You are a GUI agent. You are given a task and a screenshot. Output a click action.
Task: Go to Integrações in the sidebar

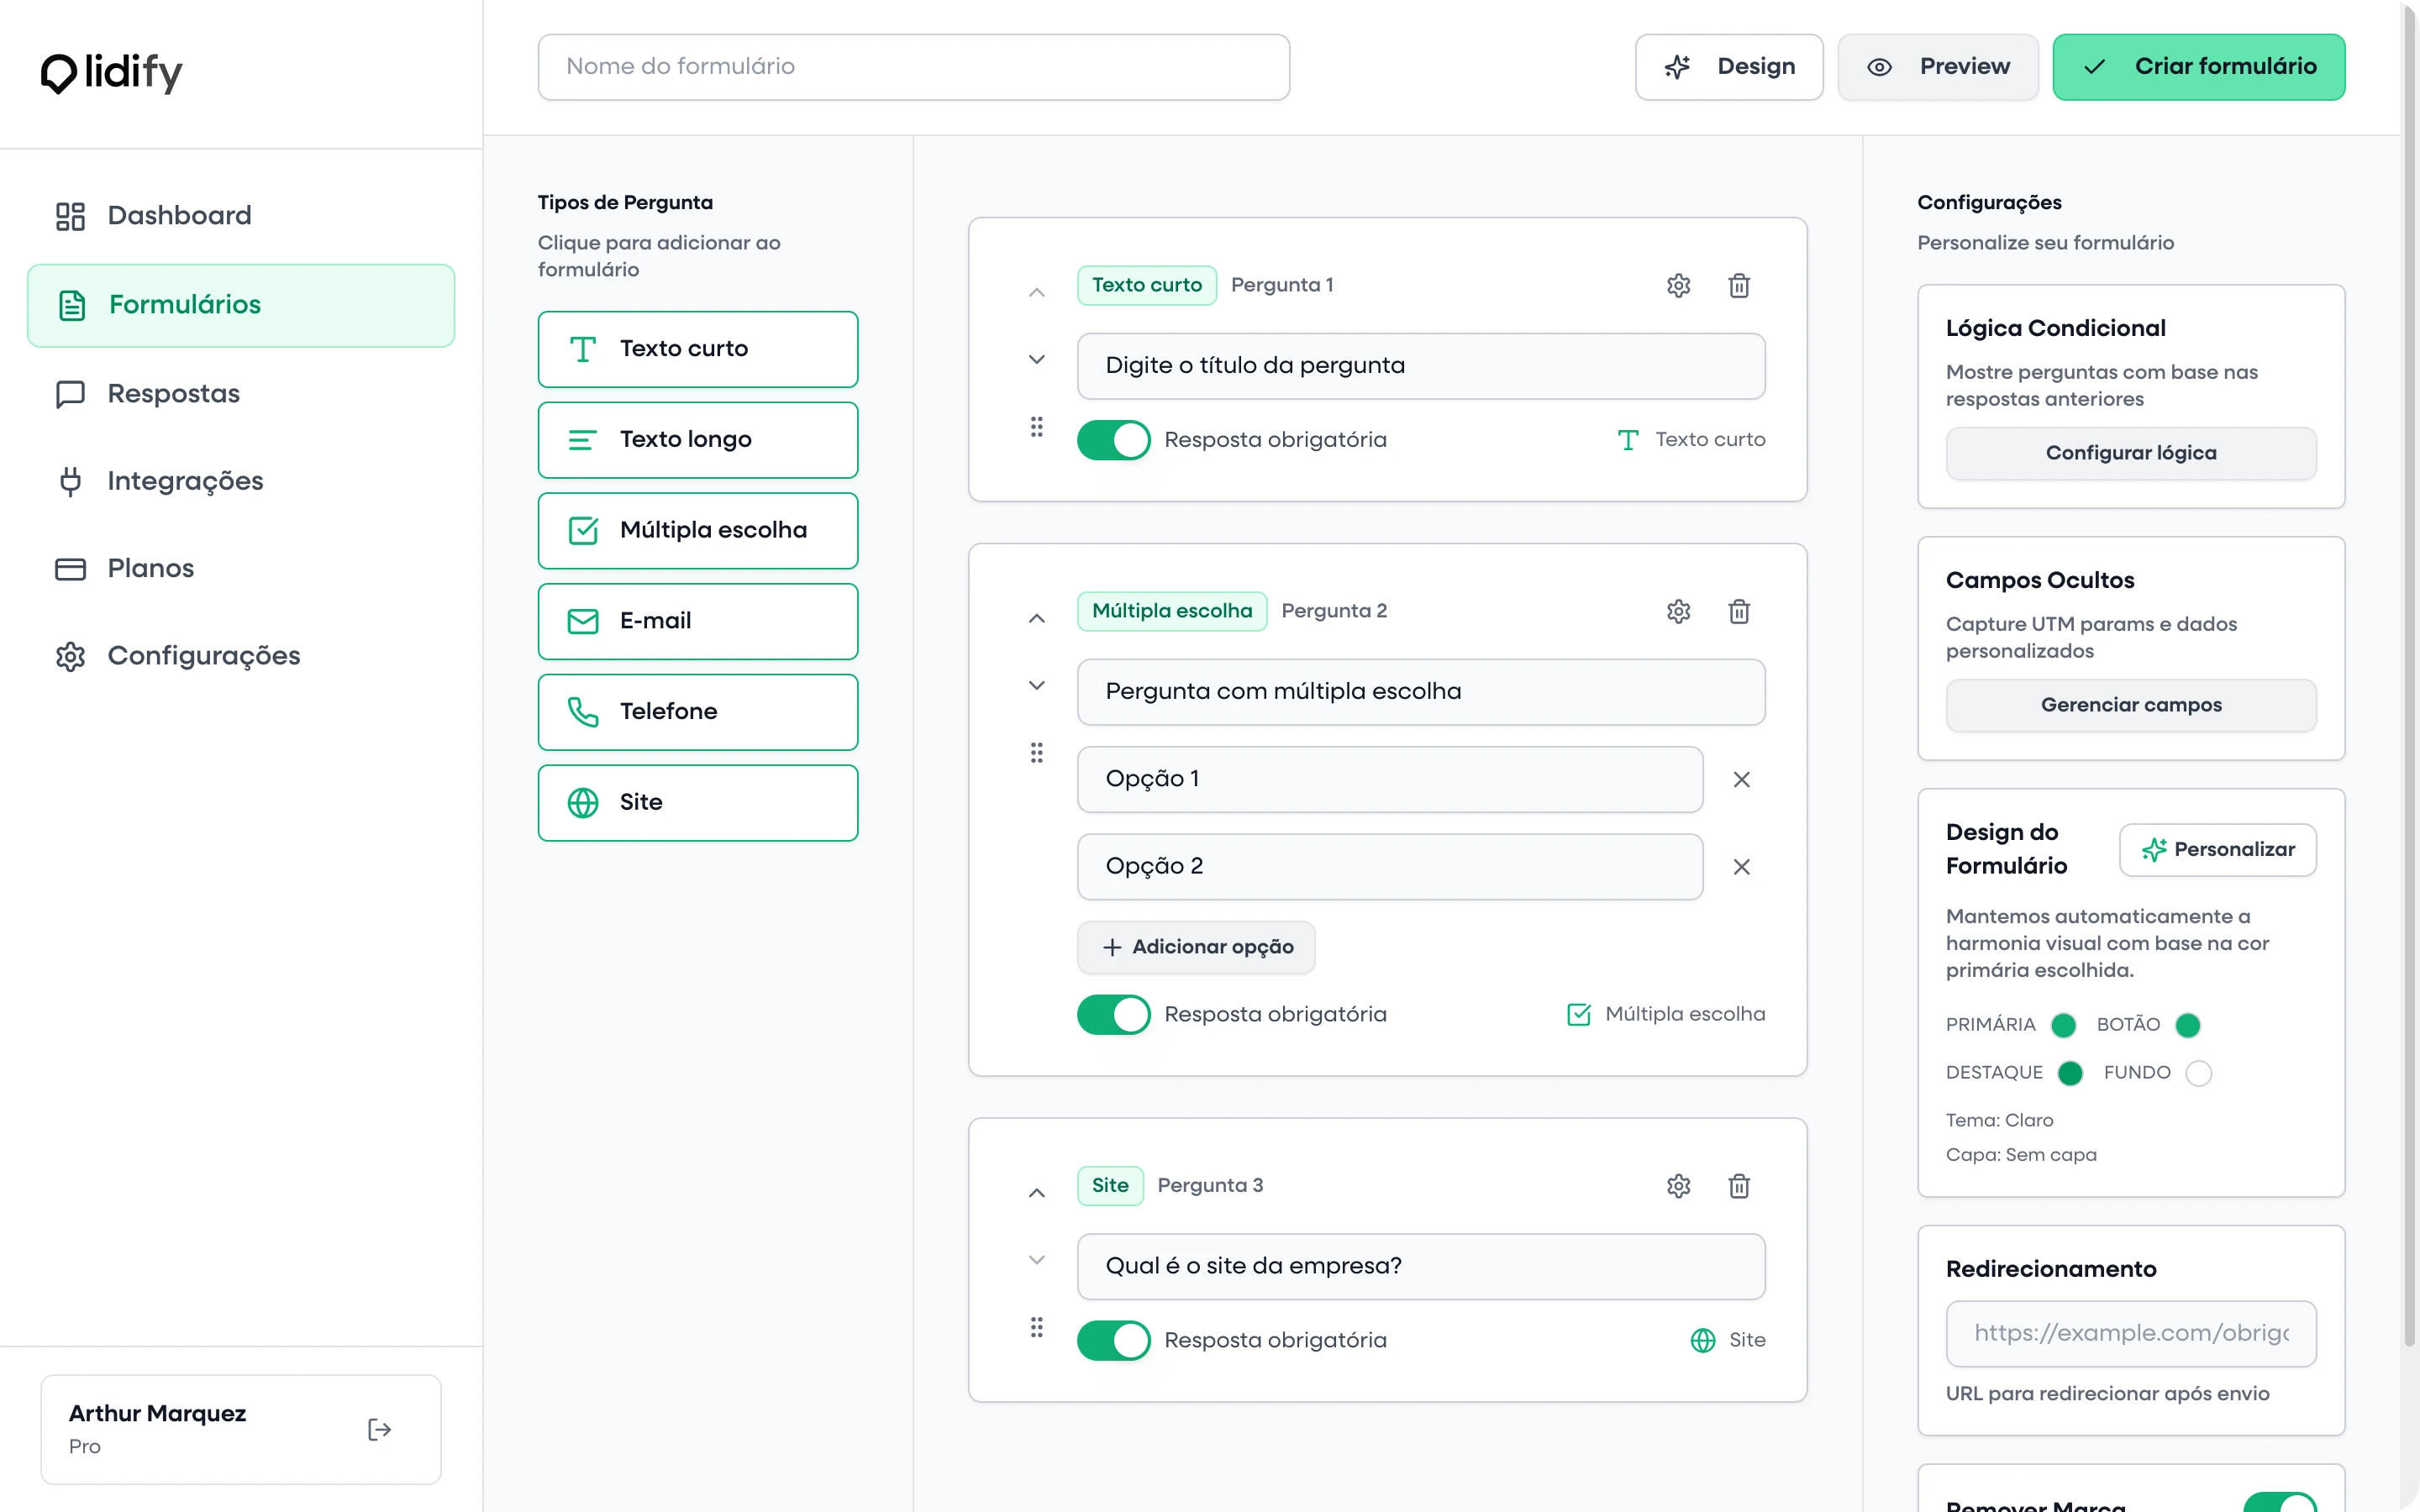coord(185,481)
